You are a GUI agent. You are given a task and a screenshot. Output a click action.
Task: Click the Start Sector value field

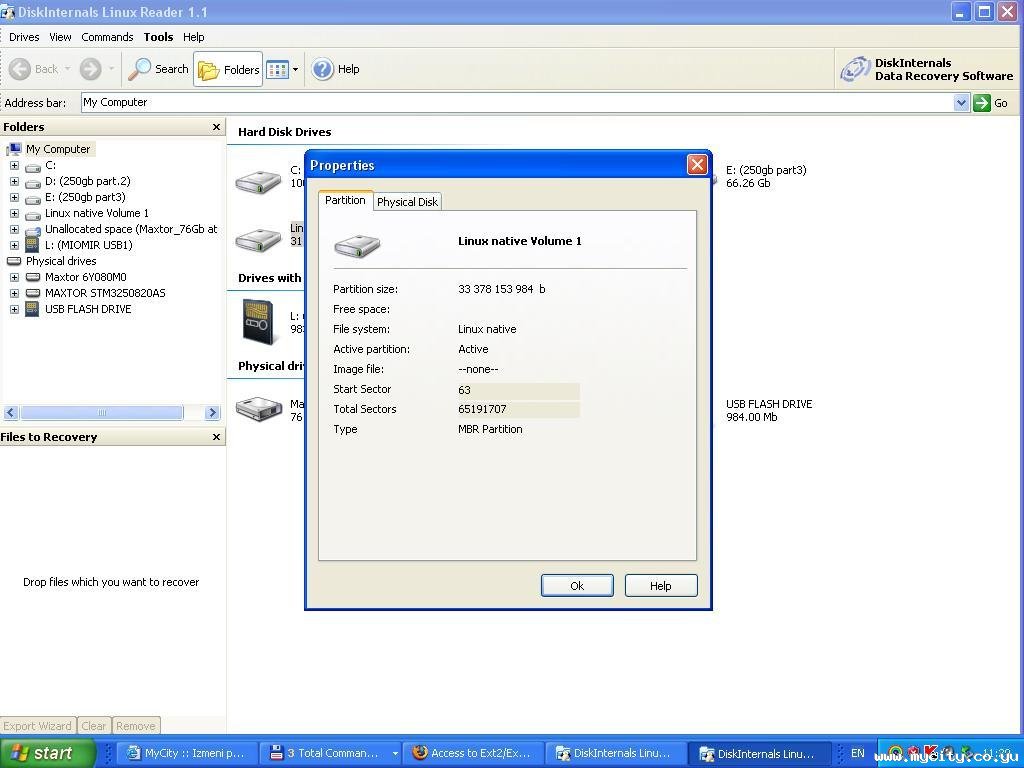click(517, 390)
